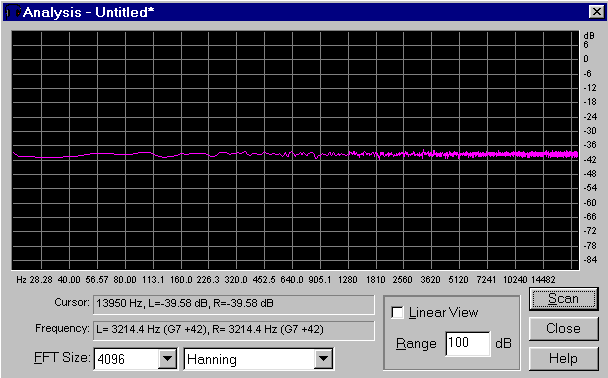Open Help for the analysis window

[x=563, y=358]
